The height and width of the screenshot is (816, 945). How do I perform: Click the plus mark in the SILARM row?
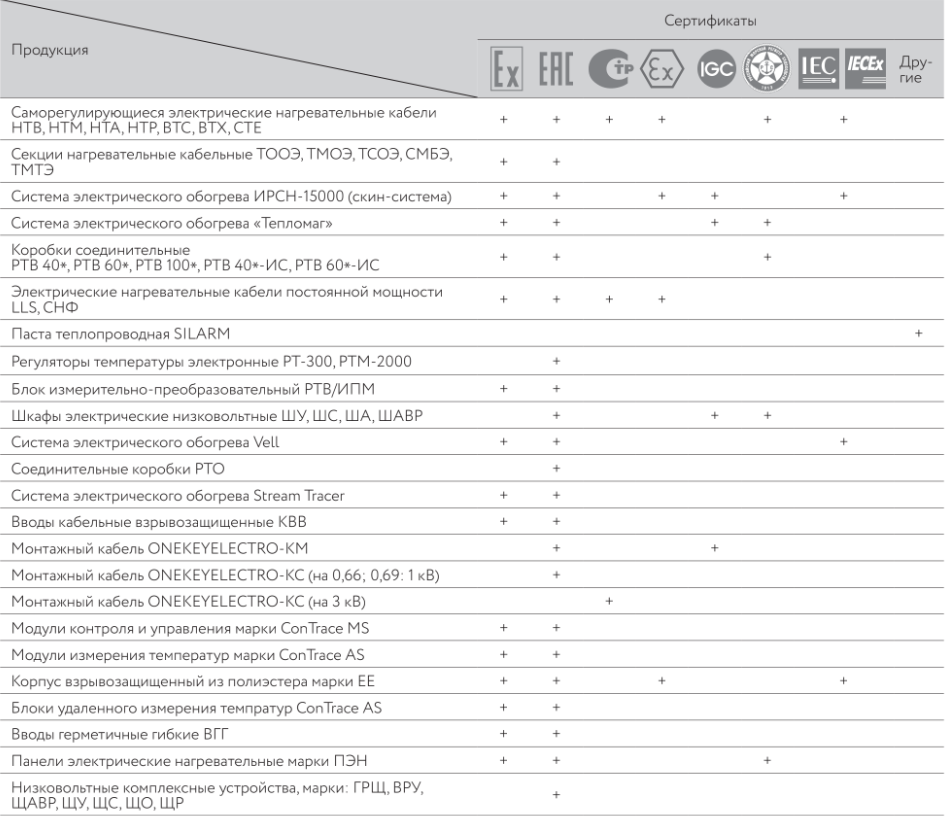pyautogui.click(x=918, y=331)
